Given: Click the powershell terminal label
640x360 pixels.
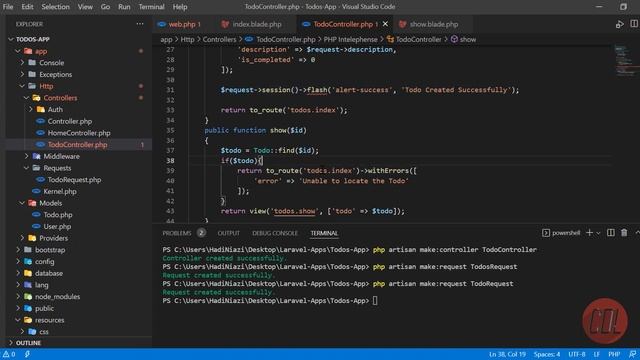Looking at the screenshot, I should coord(561,233).
